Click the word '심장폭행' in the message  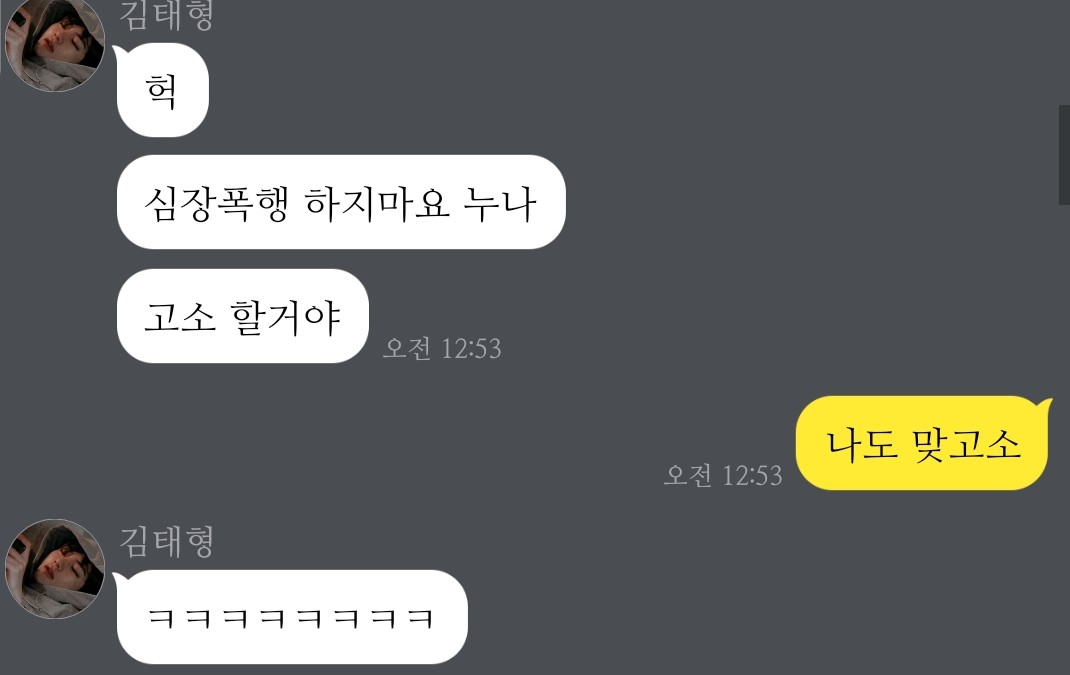pos(216,203)
